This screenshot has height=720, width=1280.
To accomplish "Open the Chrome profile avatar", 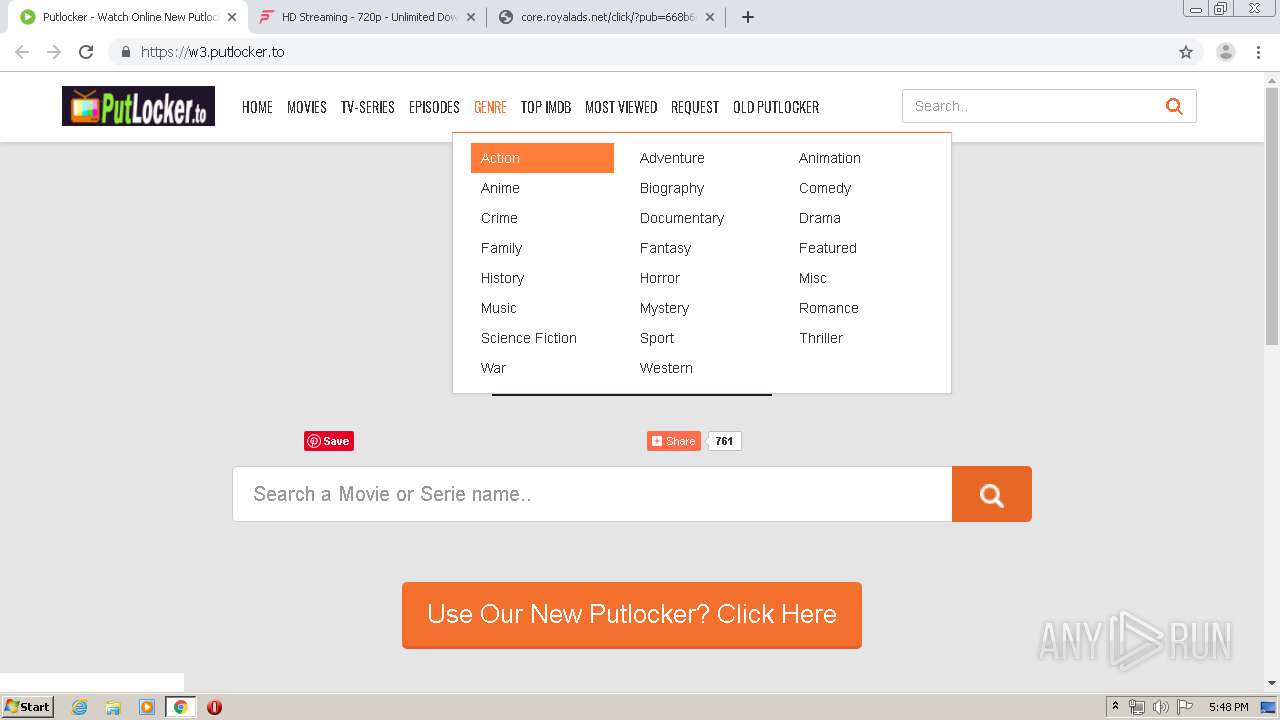I will point(1226,52).
